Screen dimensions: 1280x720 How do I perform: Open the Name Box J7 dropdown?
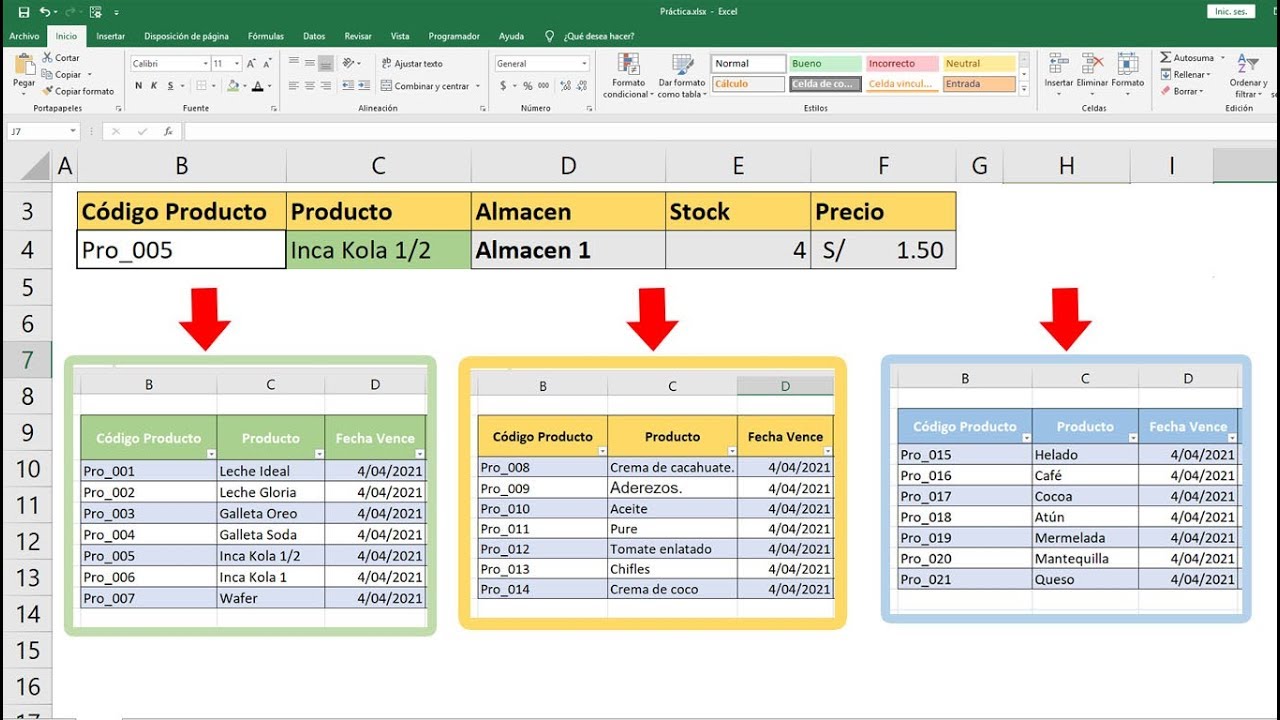[x=73, y=131]
